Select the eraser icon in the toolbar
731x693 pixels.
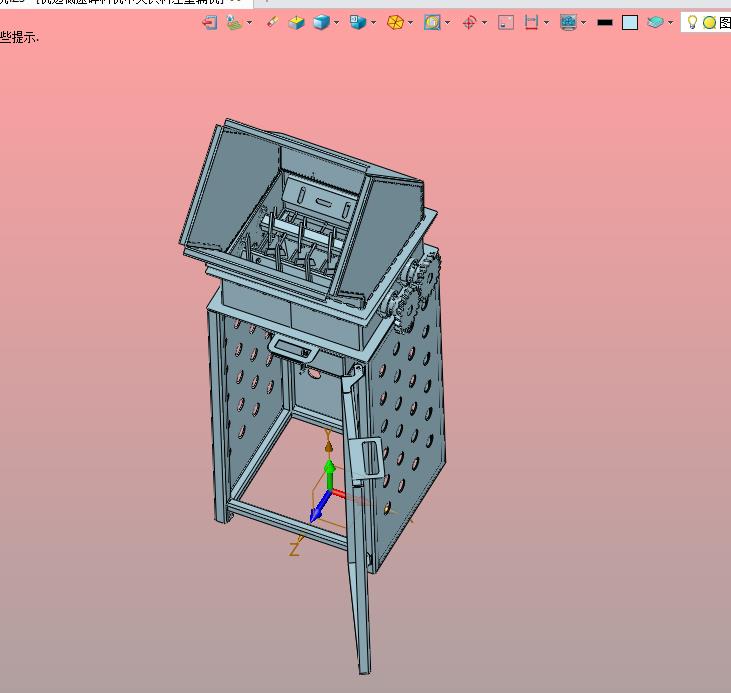click(x=272, y=22)
